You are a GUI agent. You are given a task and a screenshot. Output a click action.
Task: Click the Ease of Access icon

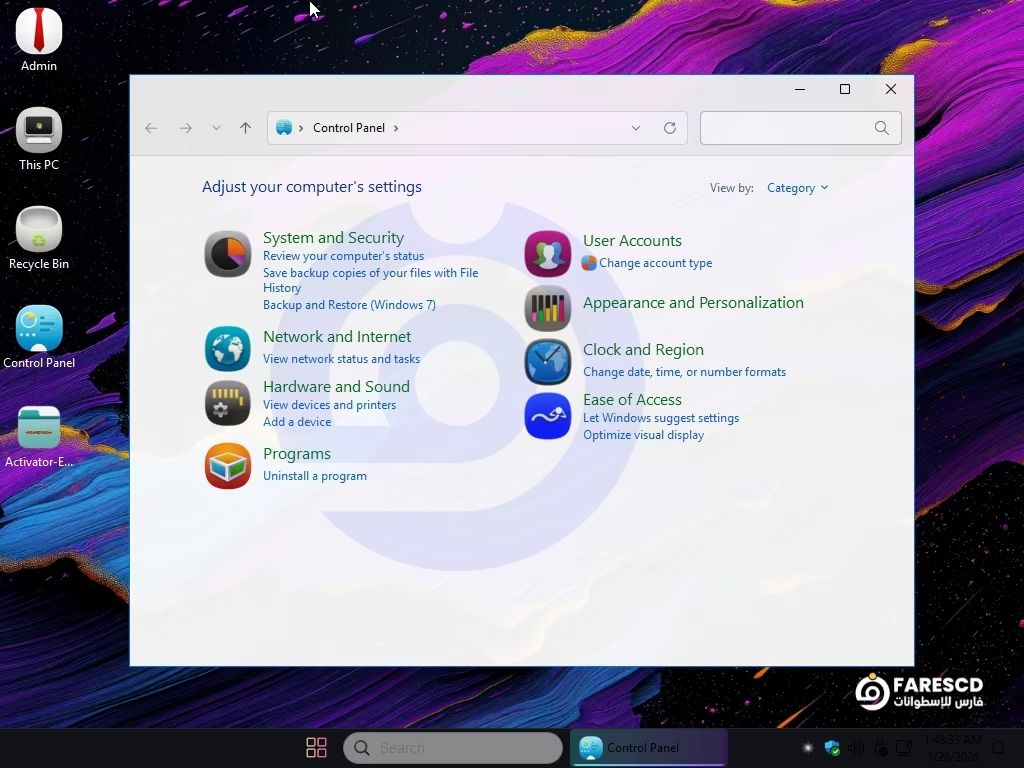click(547, 416)
